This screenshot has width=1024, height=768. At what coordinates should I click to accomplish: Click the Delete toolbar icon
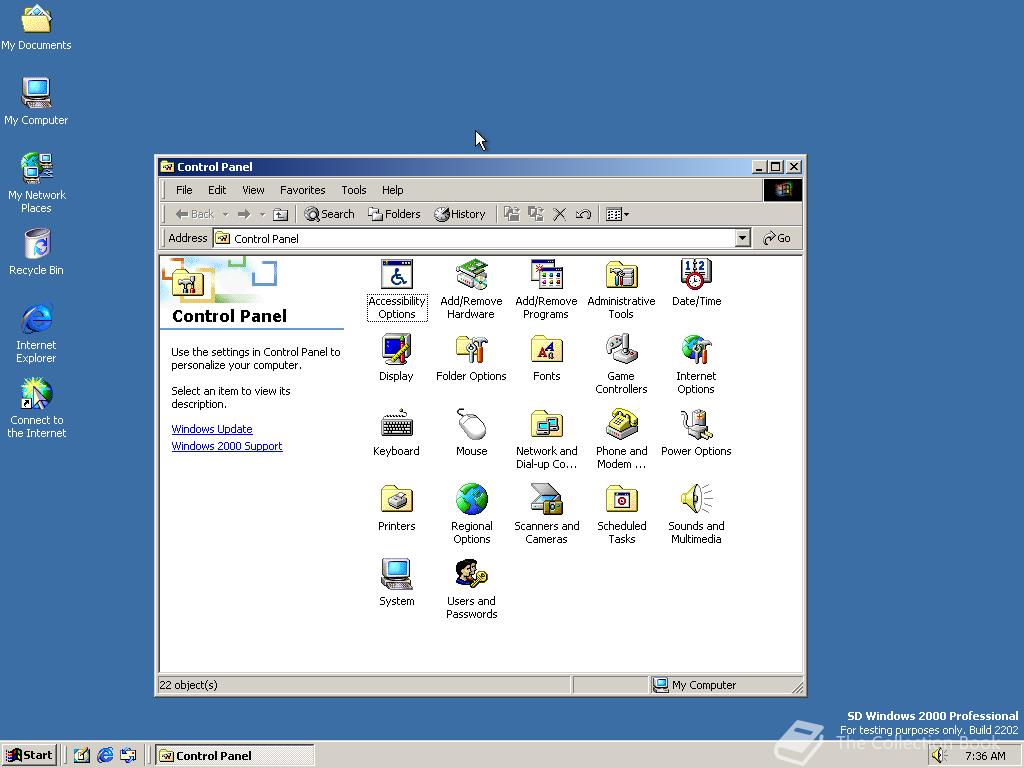click(x=560, y=214)
